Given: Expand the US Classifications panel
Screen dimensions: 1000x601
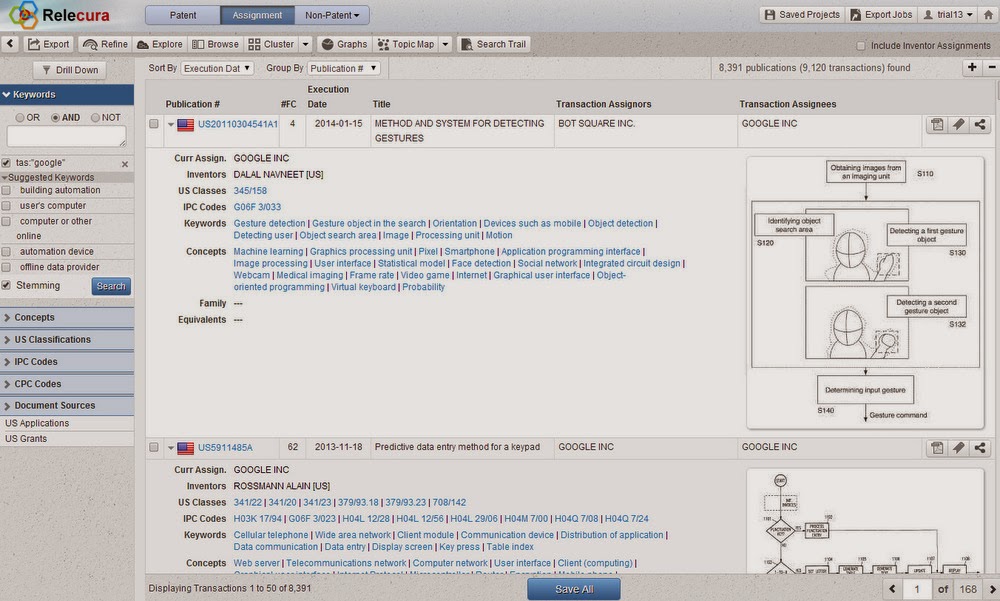Looking at the screenshot, I should pyautogui.click(x=67, y=339).
